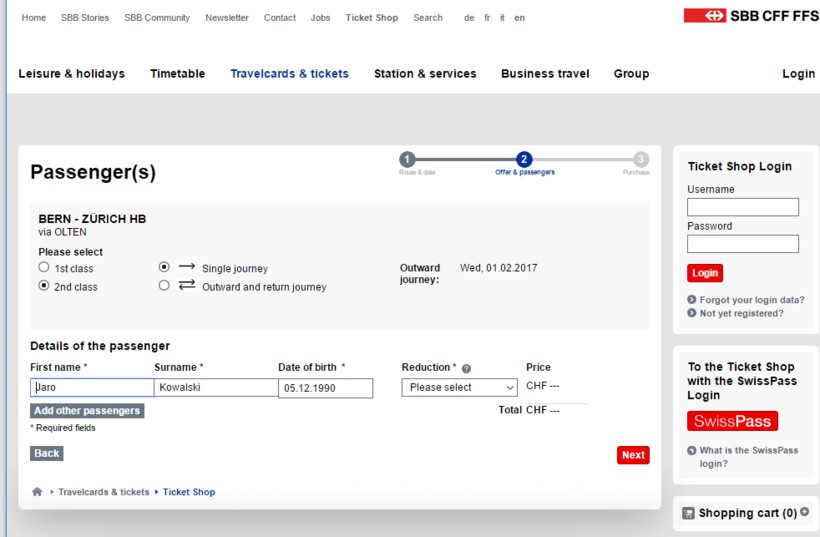Click Add other passengers button
Viewport: 820px width, 537px height.
click(87, 411)
